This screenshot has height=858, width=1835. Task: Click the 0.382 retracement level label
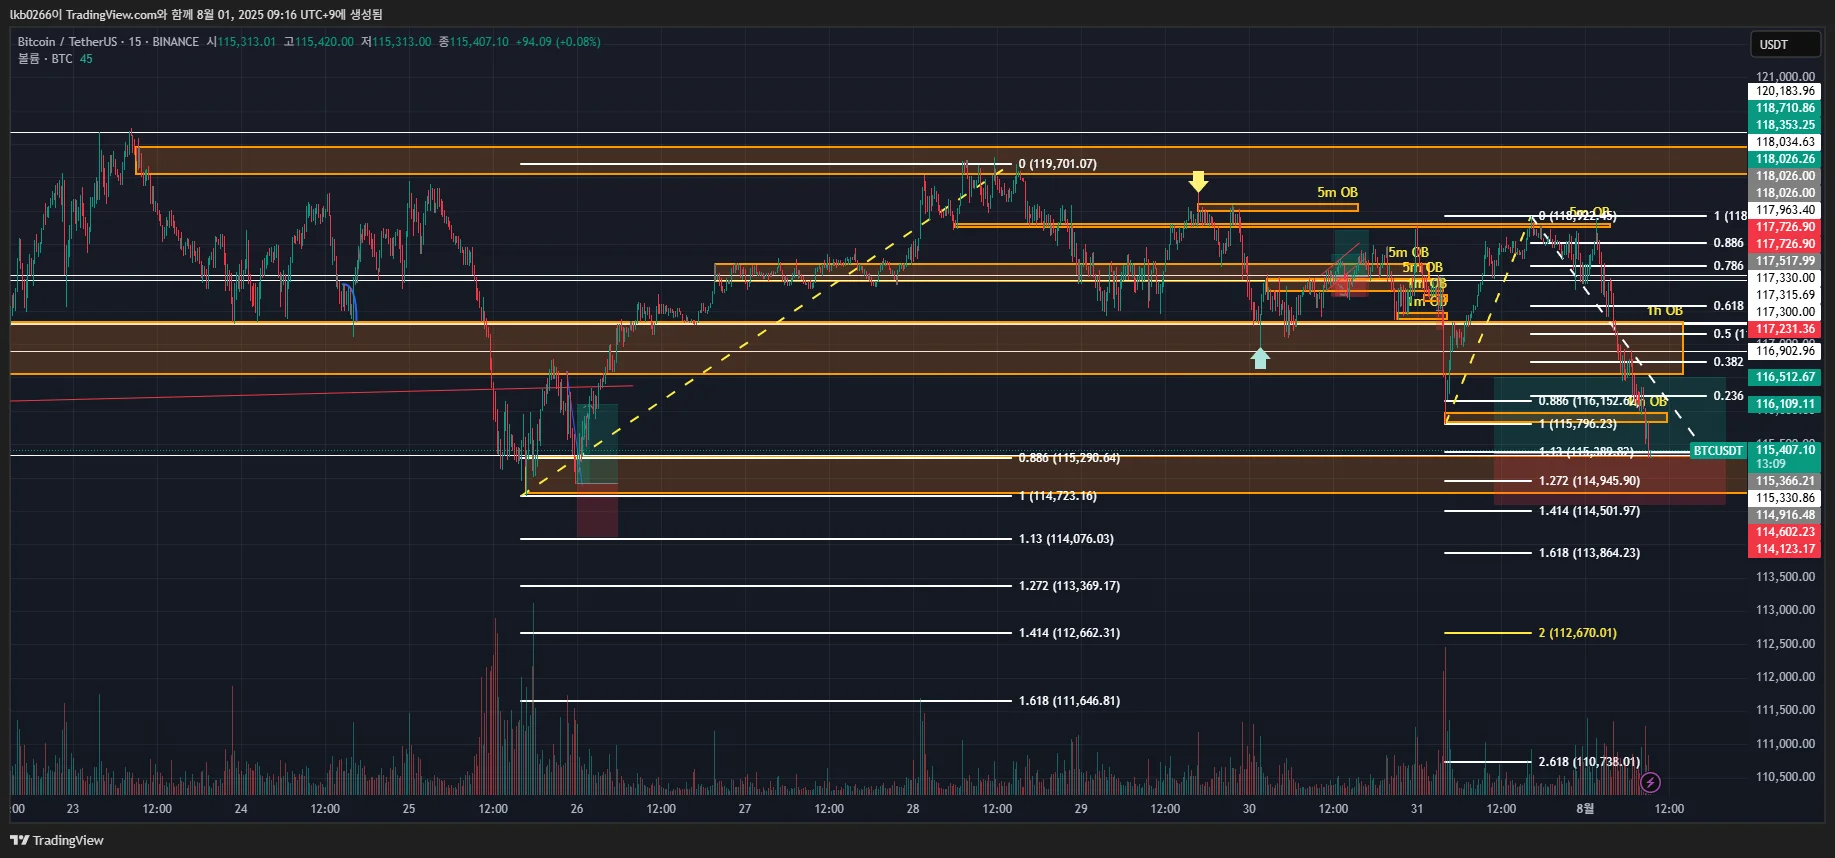[x=1728, y=362]
